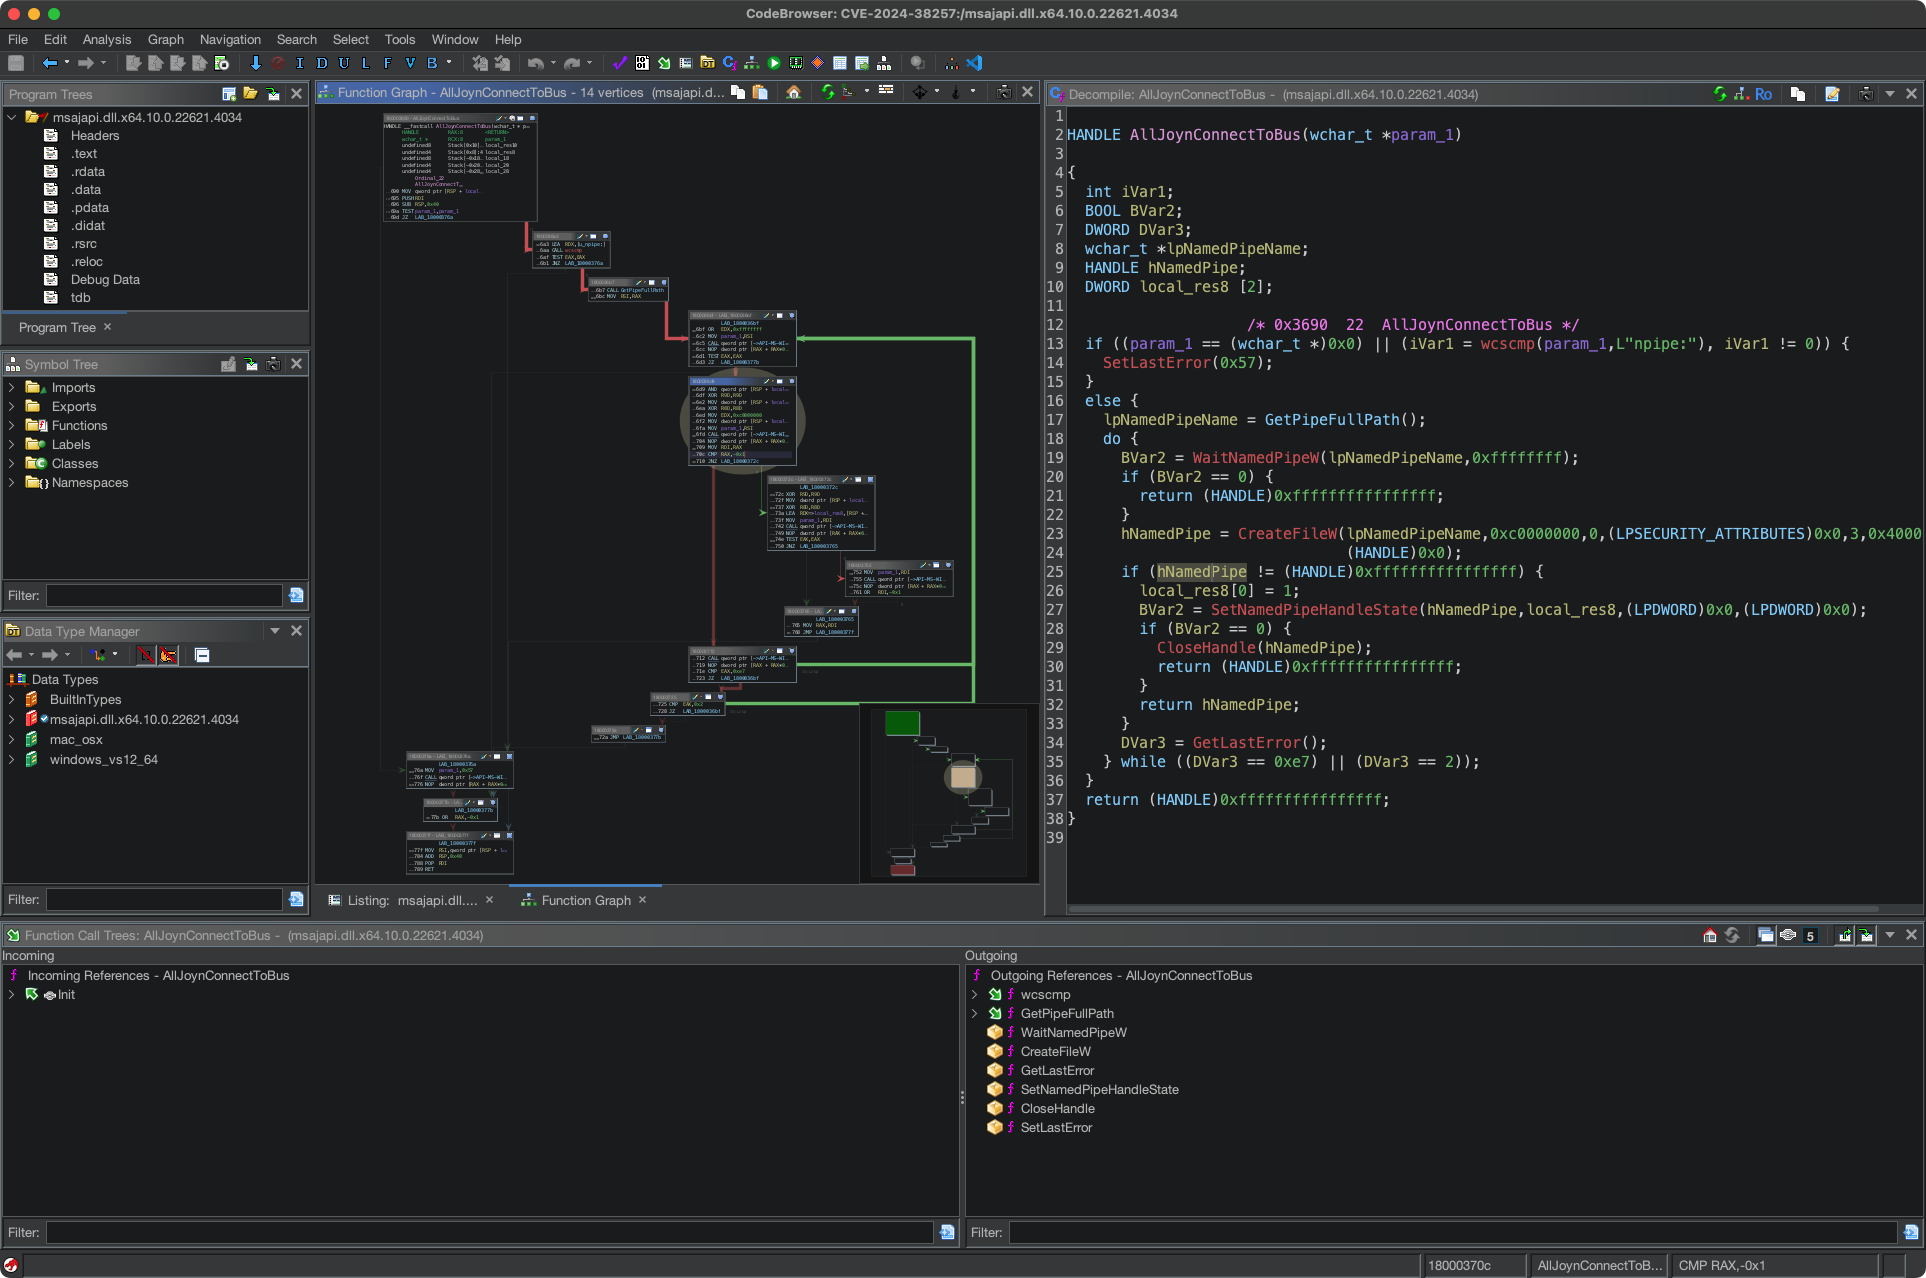The image size is (1926, 1278).
Task: Click the Function Graph home icon
Action: point(793,92)
